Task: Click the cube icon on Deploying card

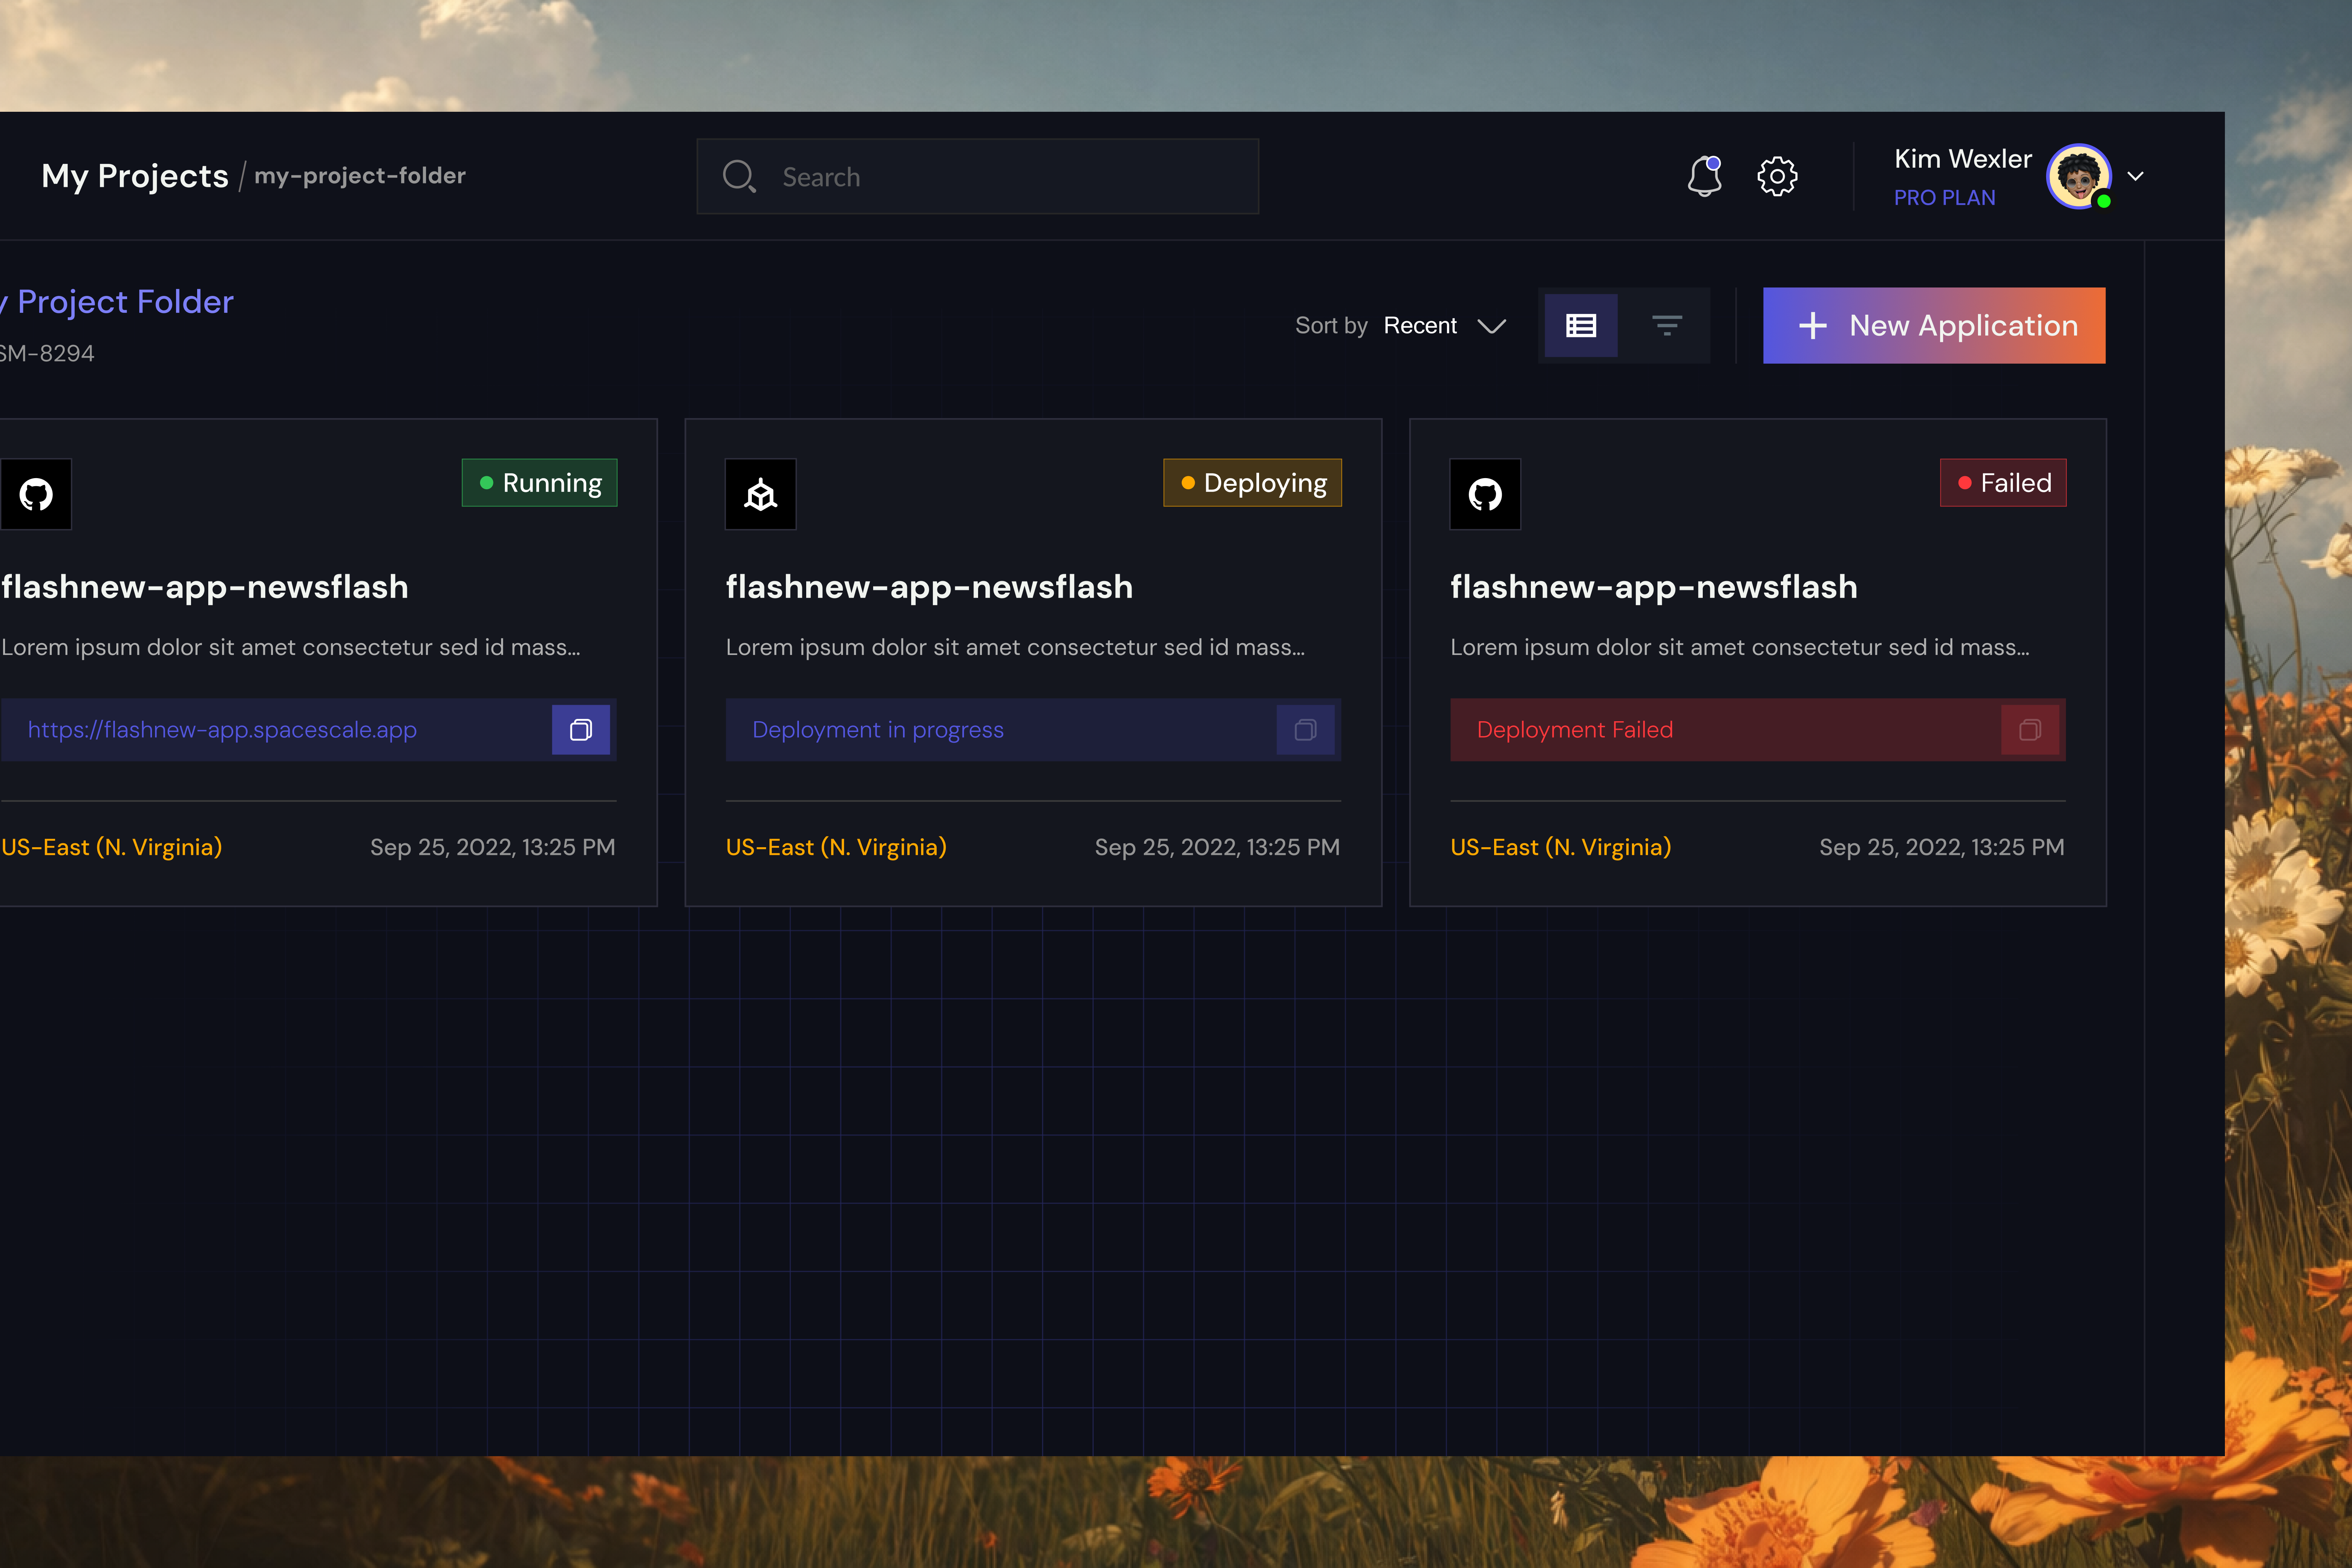Action: [760, 494]
